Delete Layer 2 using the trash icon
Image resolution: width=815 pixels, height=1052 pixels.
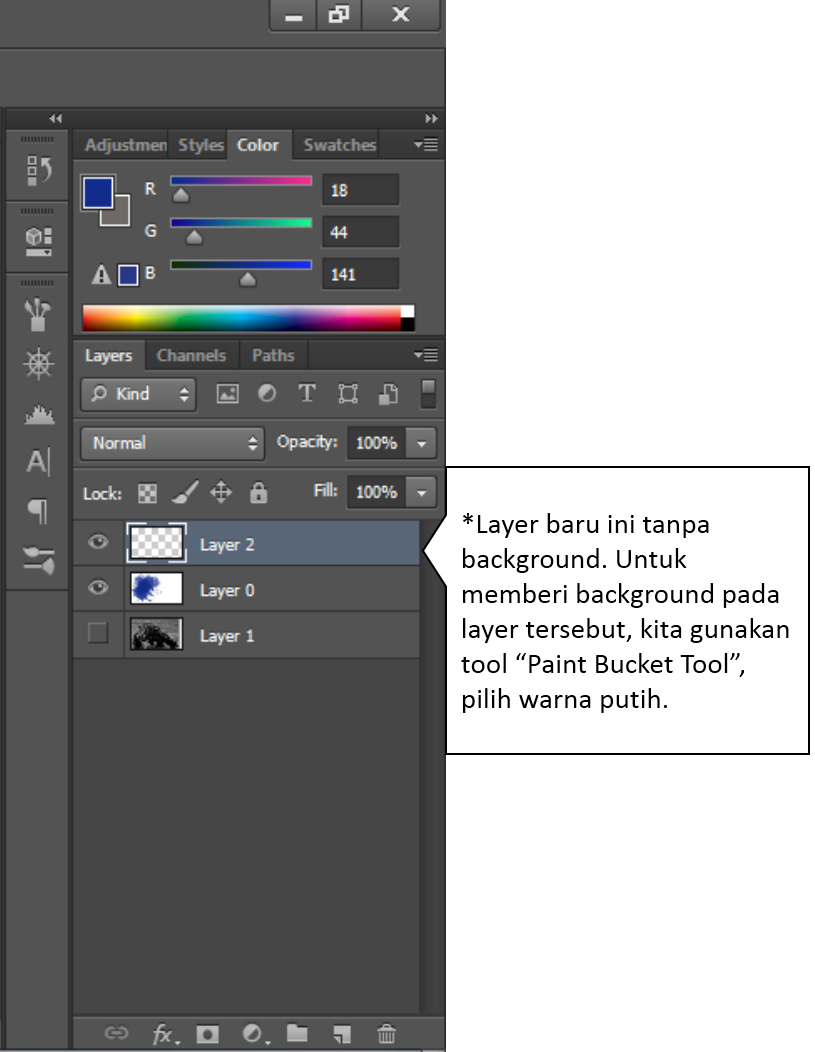[385, 1034]
